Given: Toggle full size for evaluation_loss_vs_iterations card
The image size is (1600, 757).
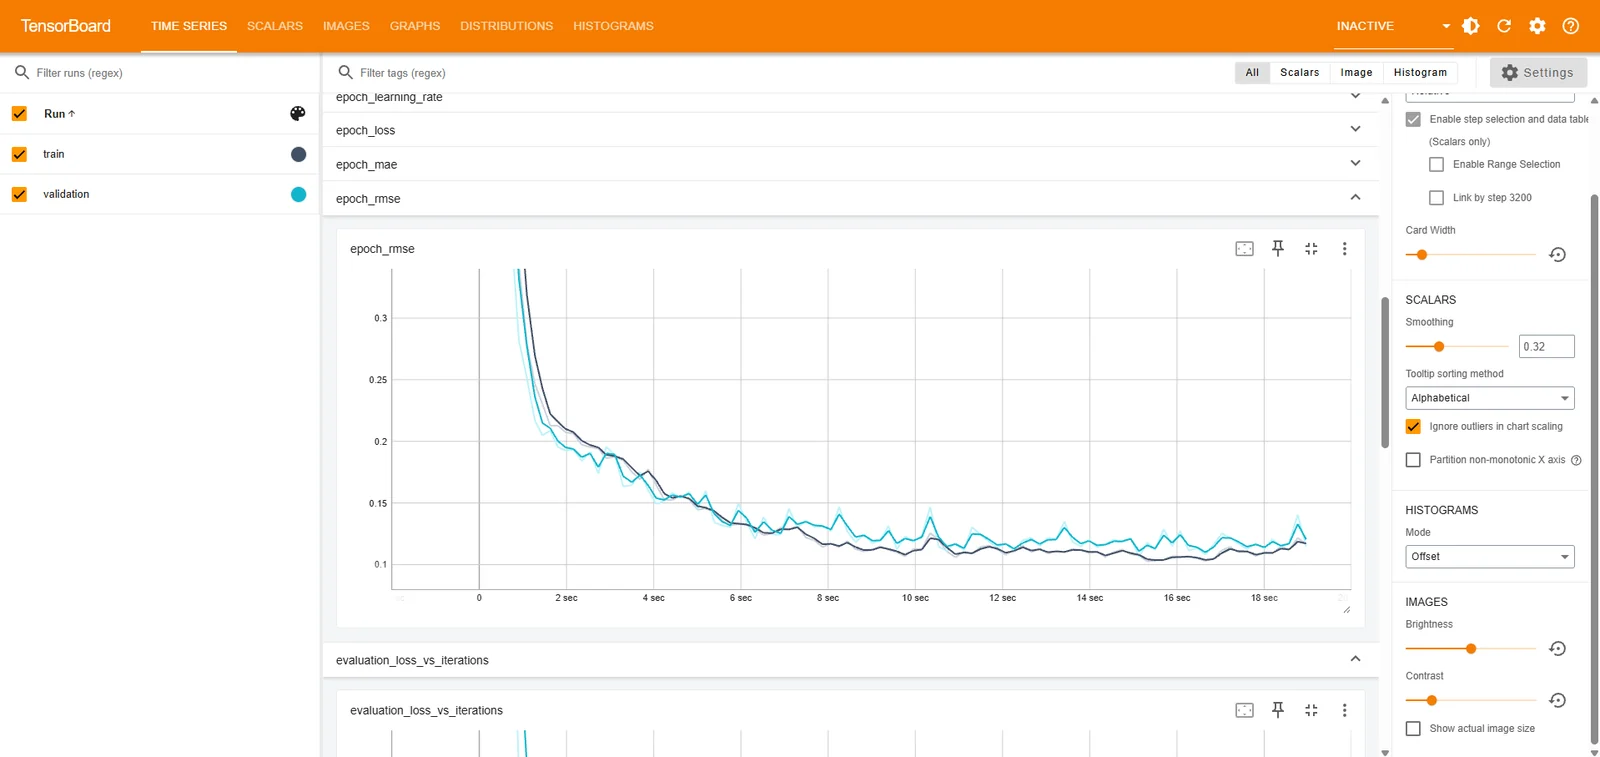Looking at the screenshot, I should [1311, 710].
